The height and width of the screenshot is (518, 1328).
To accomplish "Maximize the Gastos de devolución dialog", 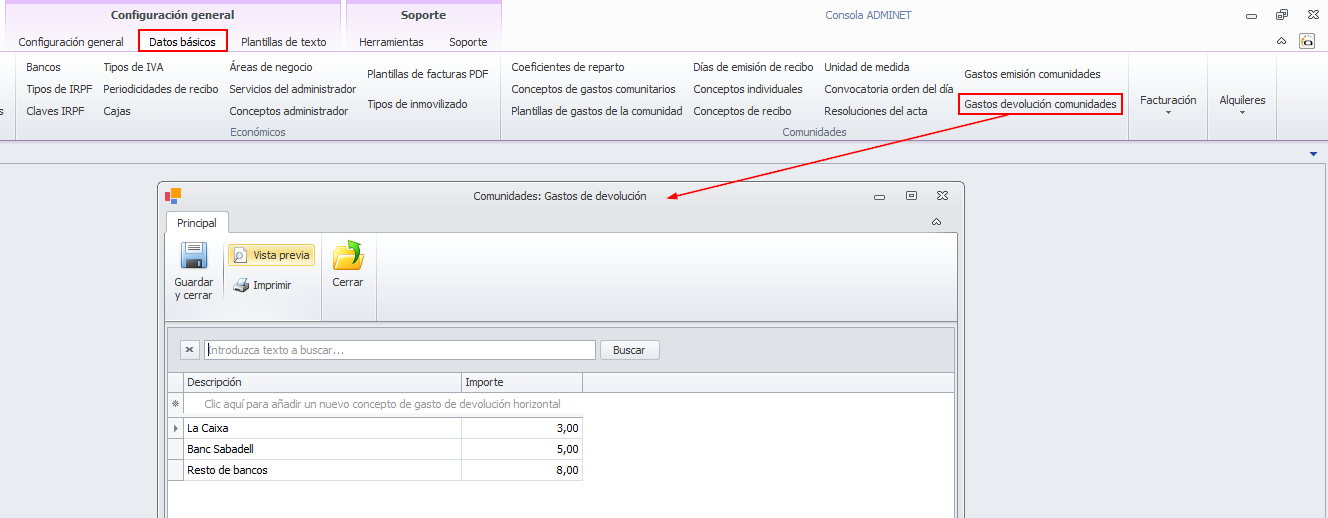I will (911, 196).
